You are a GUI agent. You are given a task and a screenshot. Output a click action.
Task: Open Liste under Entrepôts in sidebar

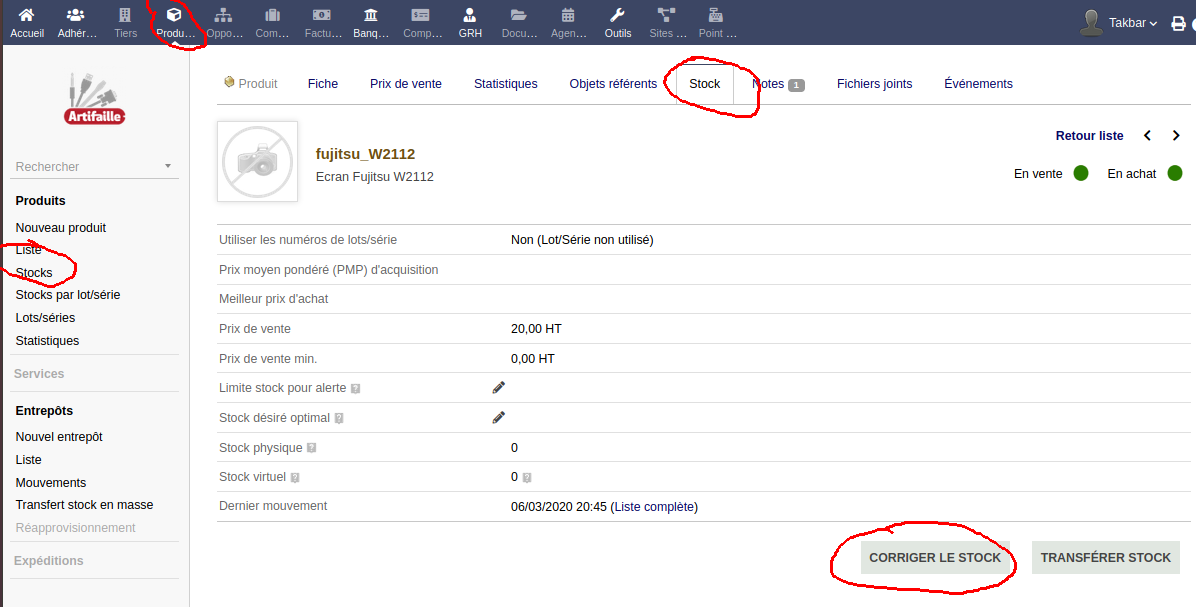[x=29, y=460]
